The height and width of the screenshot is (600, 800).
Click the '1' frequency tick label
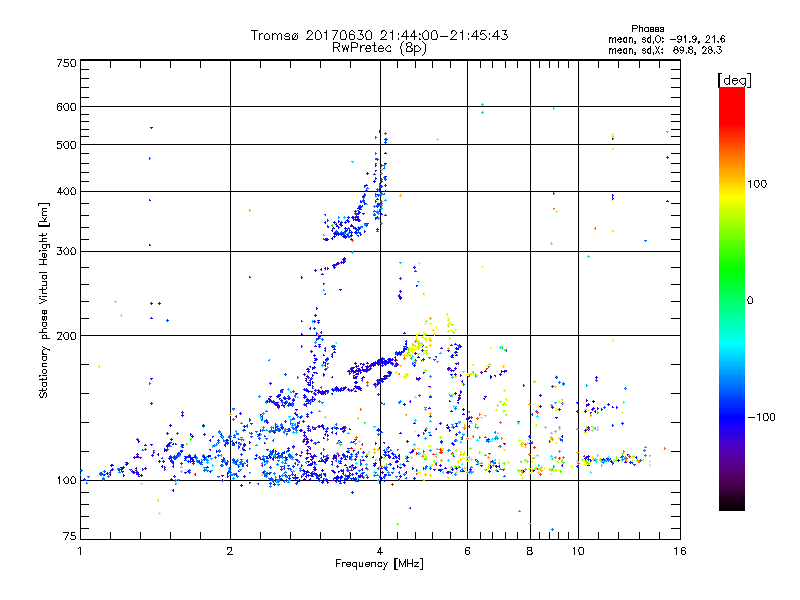pos(80,551)
